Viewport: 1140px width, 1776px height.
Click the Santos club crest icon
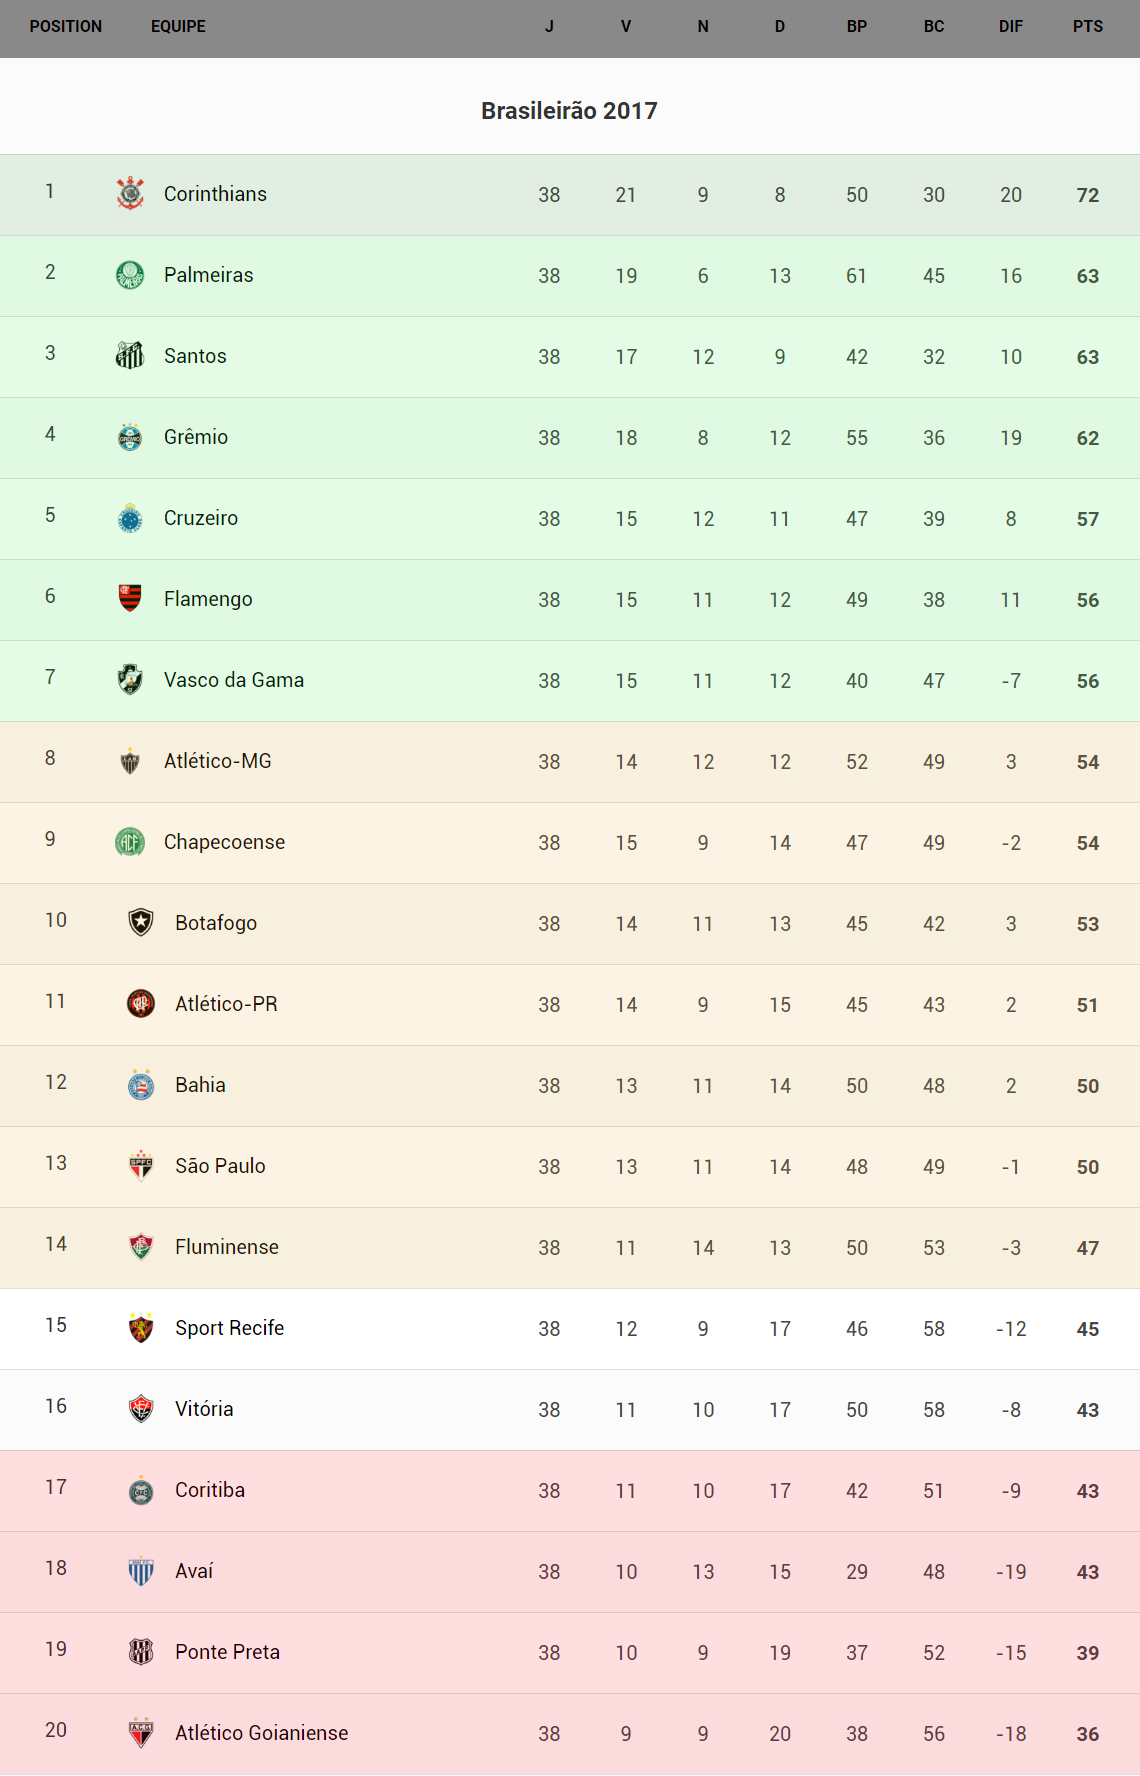point(130,355)
